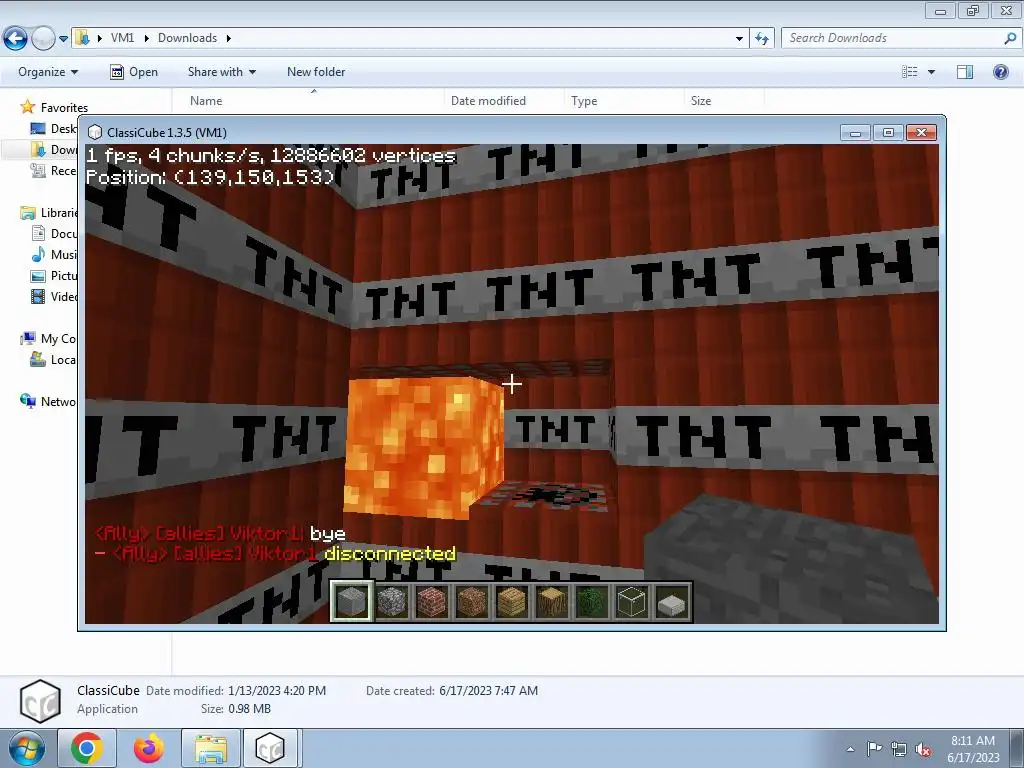Select VM1 in the address breadcrumb
This screenshot has width=1024, height=768.
pyautogui.click(x=122, y=38)
